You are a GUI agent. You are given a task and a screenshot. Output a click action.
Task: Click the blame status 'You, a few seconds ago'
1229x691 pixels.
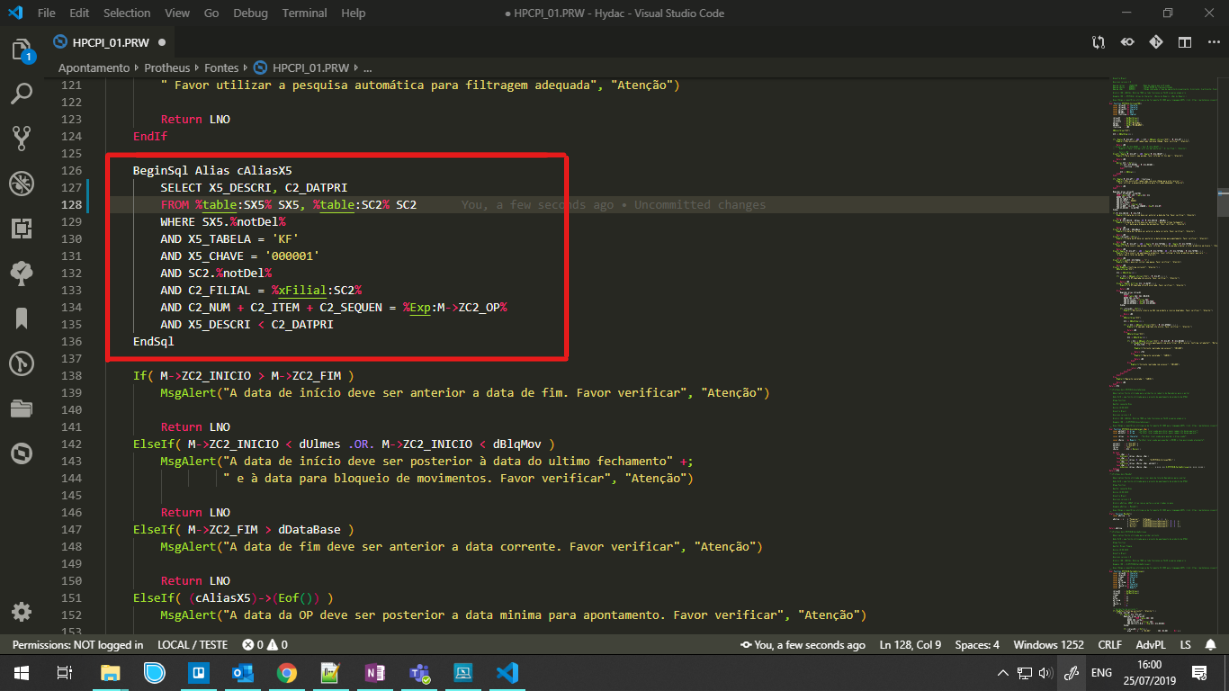coord(802,645)
